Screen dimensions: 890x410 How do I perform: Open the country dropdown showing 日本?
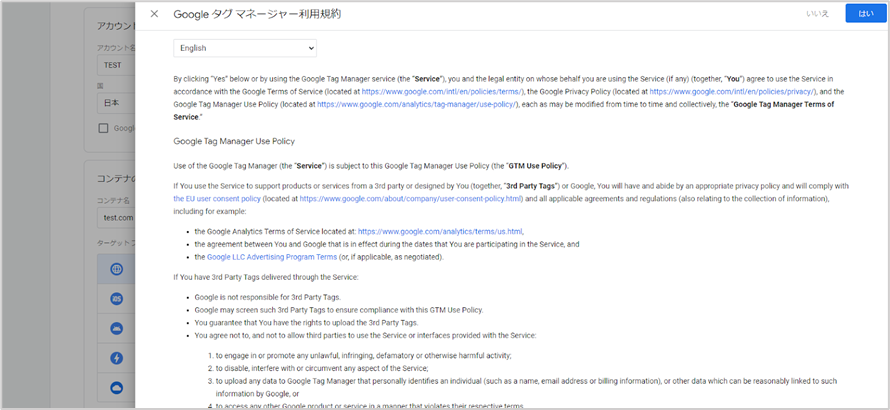click(x=116, y=104)
